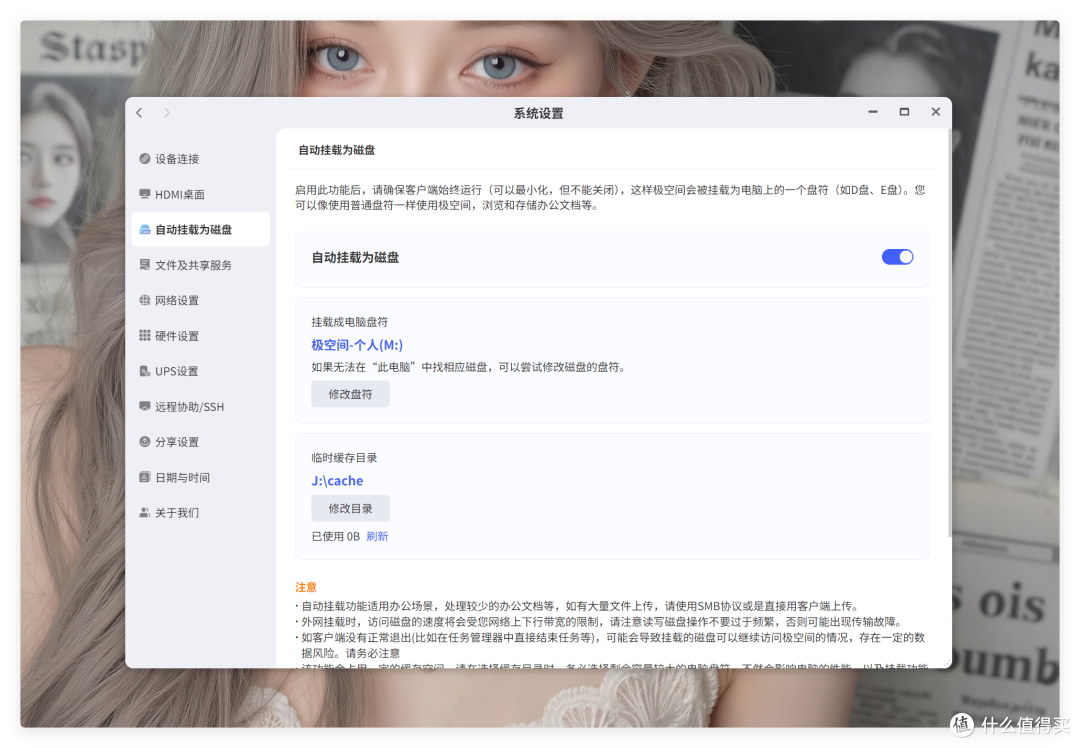This screenshot has height=748, width=1080.
Task: Turn off the 自动挂载为磁盘 switch
Action: [897, 257]
